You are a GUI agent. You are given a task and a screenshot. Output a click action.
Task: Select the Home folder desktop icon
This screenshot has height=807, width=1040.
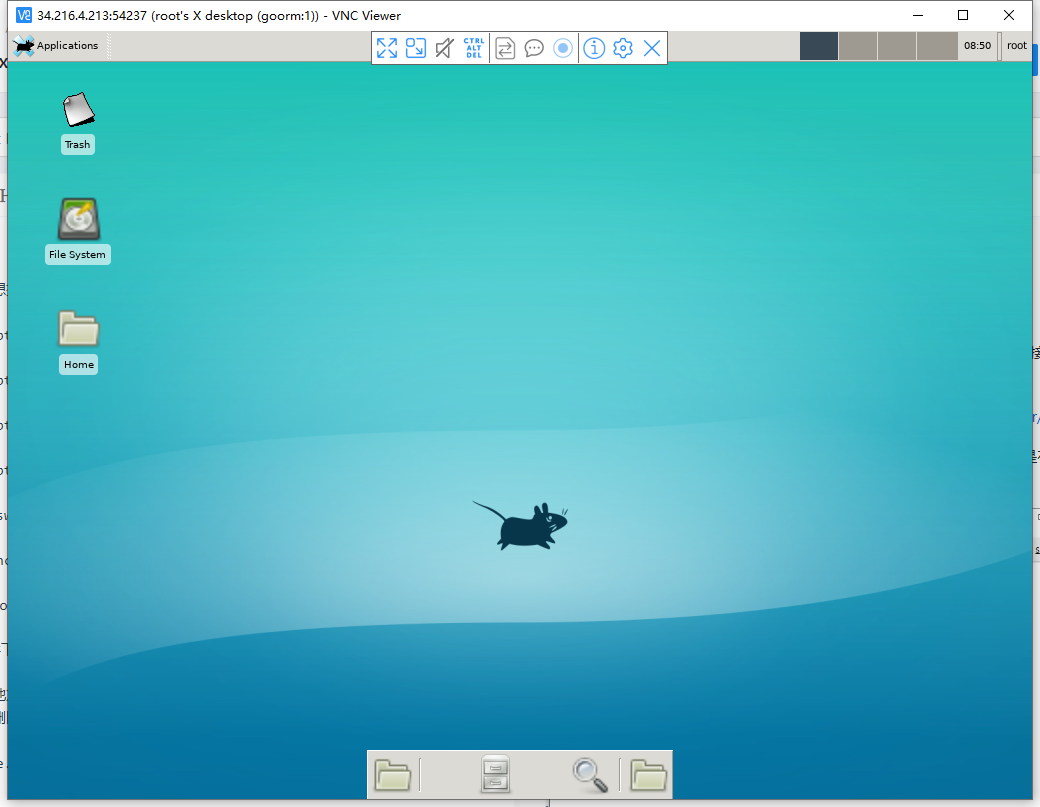(x=78, y=341)
